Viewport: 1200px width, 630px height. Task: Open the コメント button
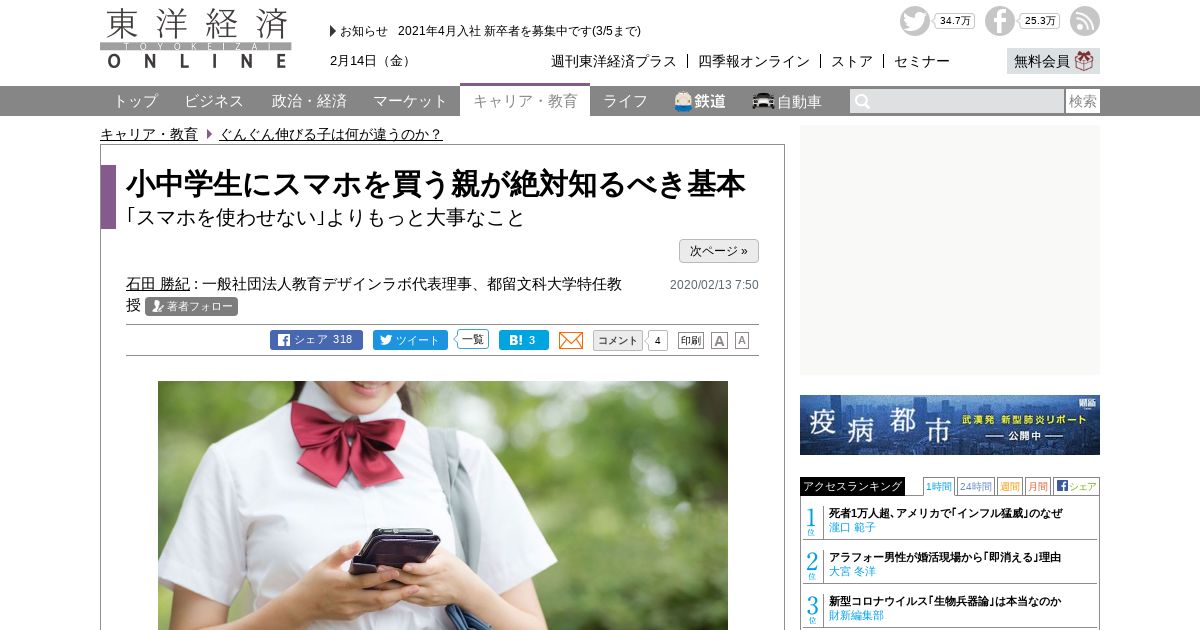(618, 340)
